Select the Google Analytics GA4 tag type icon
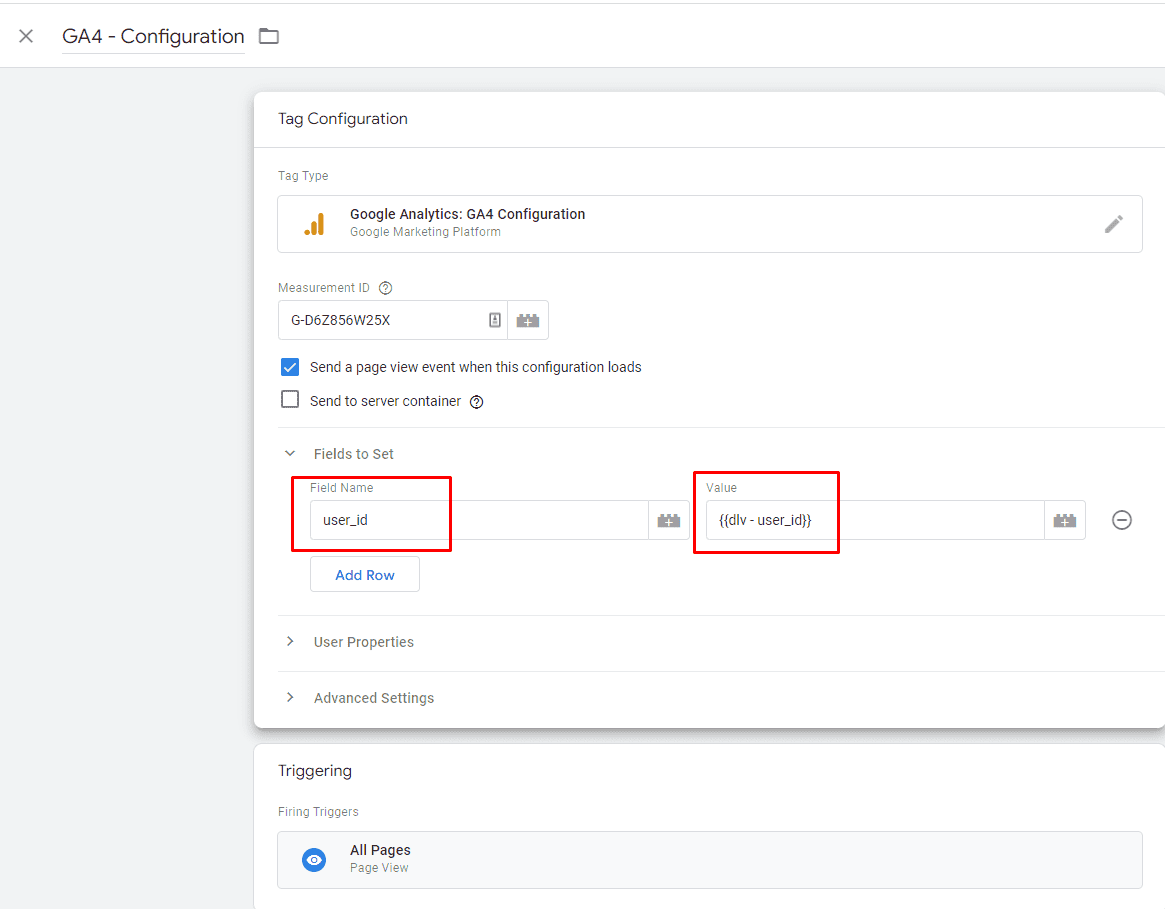1165x909 pixels. pos(316,222)
